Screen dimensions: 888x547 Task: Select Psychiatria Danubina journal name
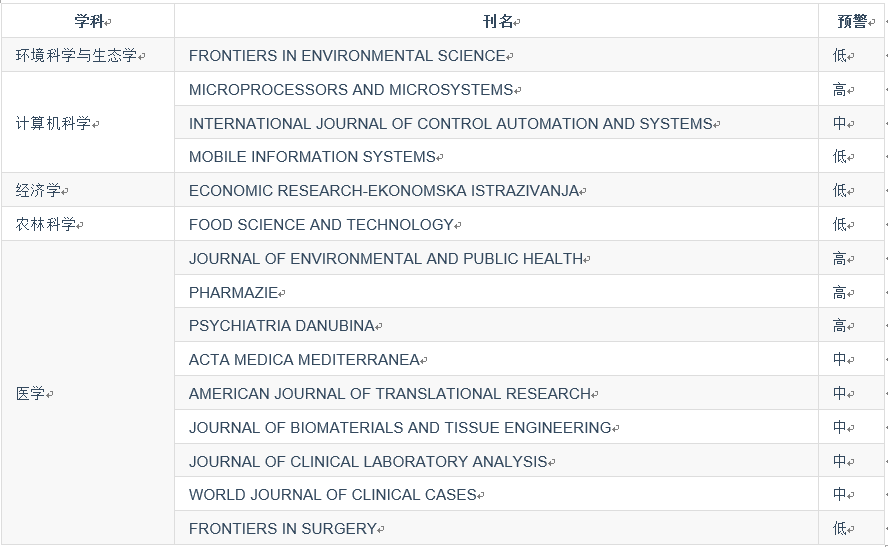(x=281, y=326)
